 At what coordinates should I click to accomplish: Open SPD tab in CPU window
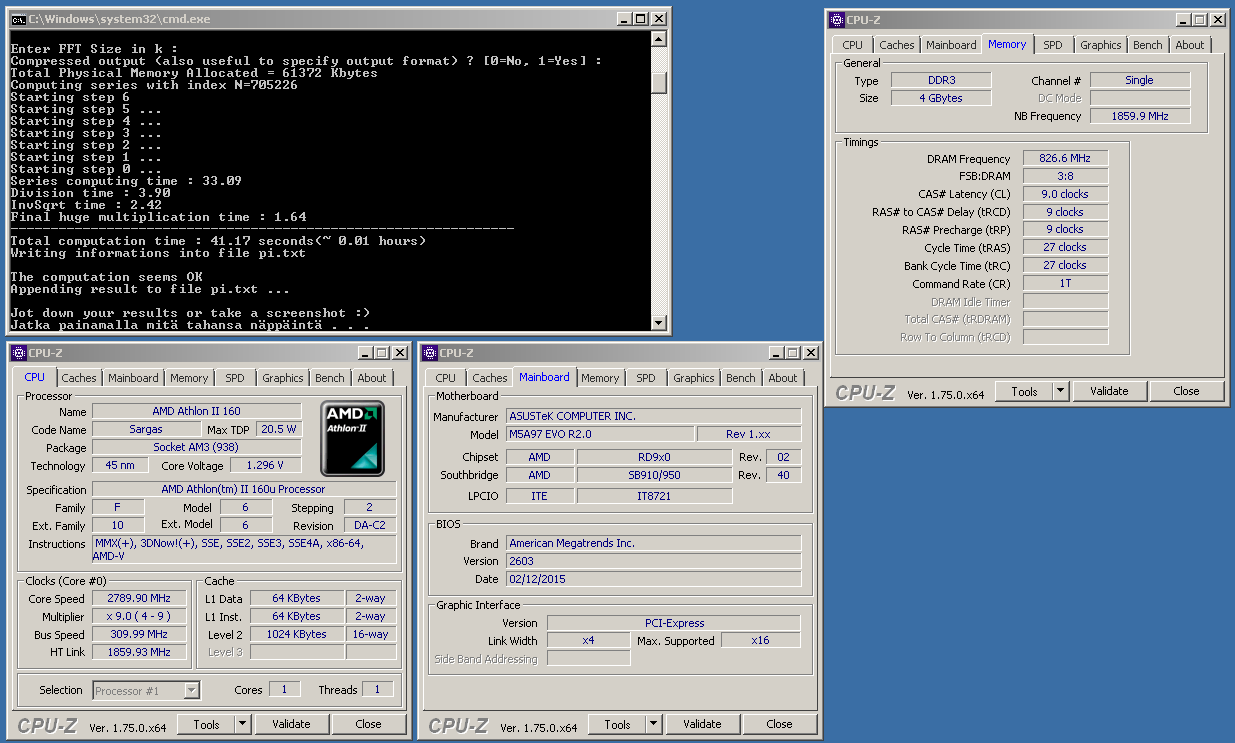click(235, 378)
